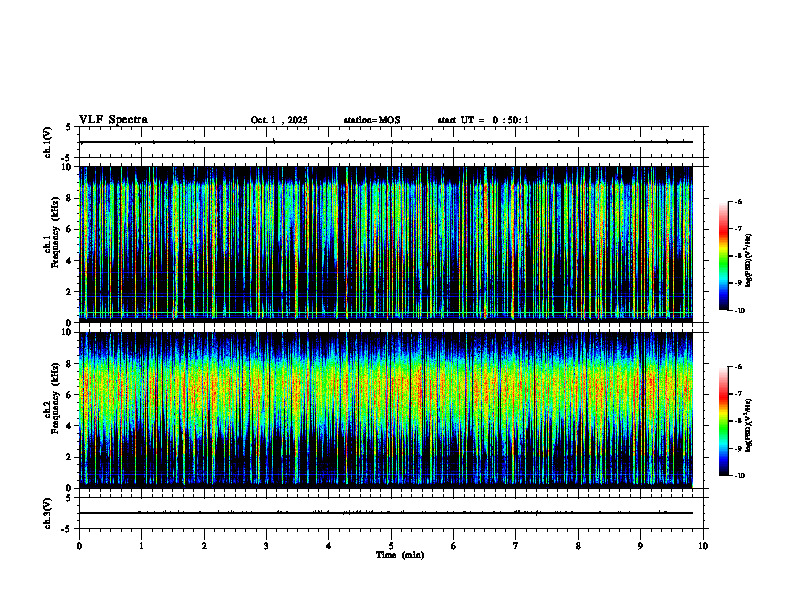The width and height of the screenshot is (792, 612).
Task: Click the "-6" value on ch.1 colorbar
Action: point(738,201)
